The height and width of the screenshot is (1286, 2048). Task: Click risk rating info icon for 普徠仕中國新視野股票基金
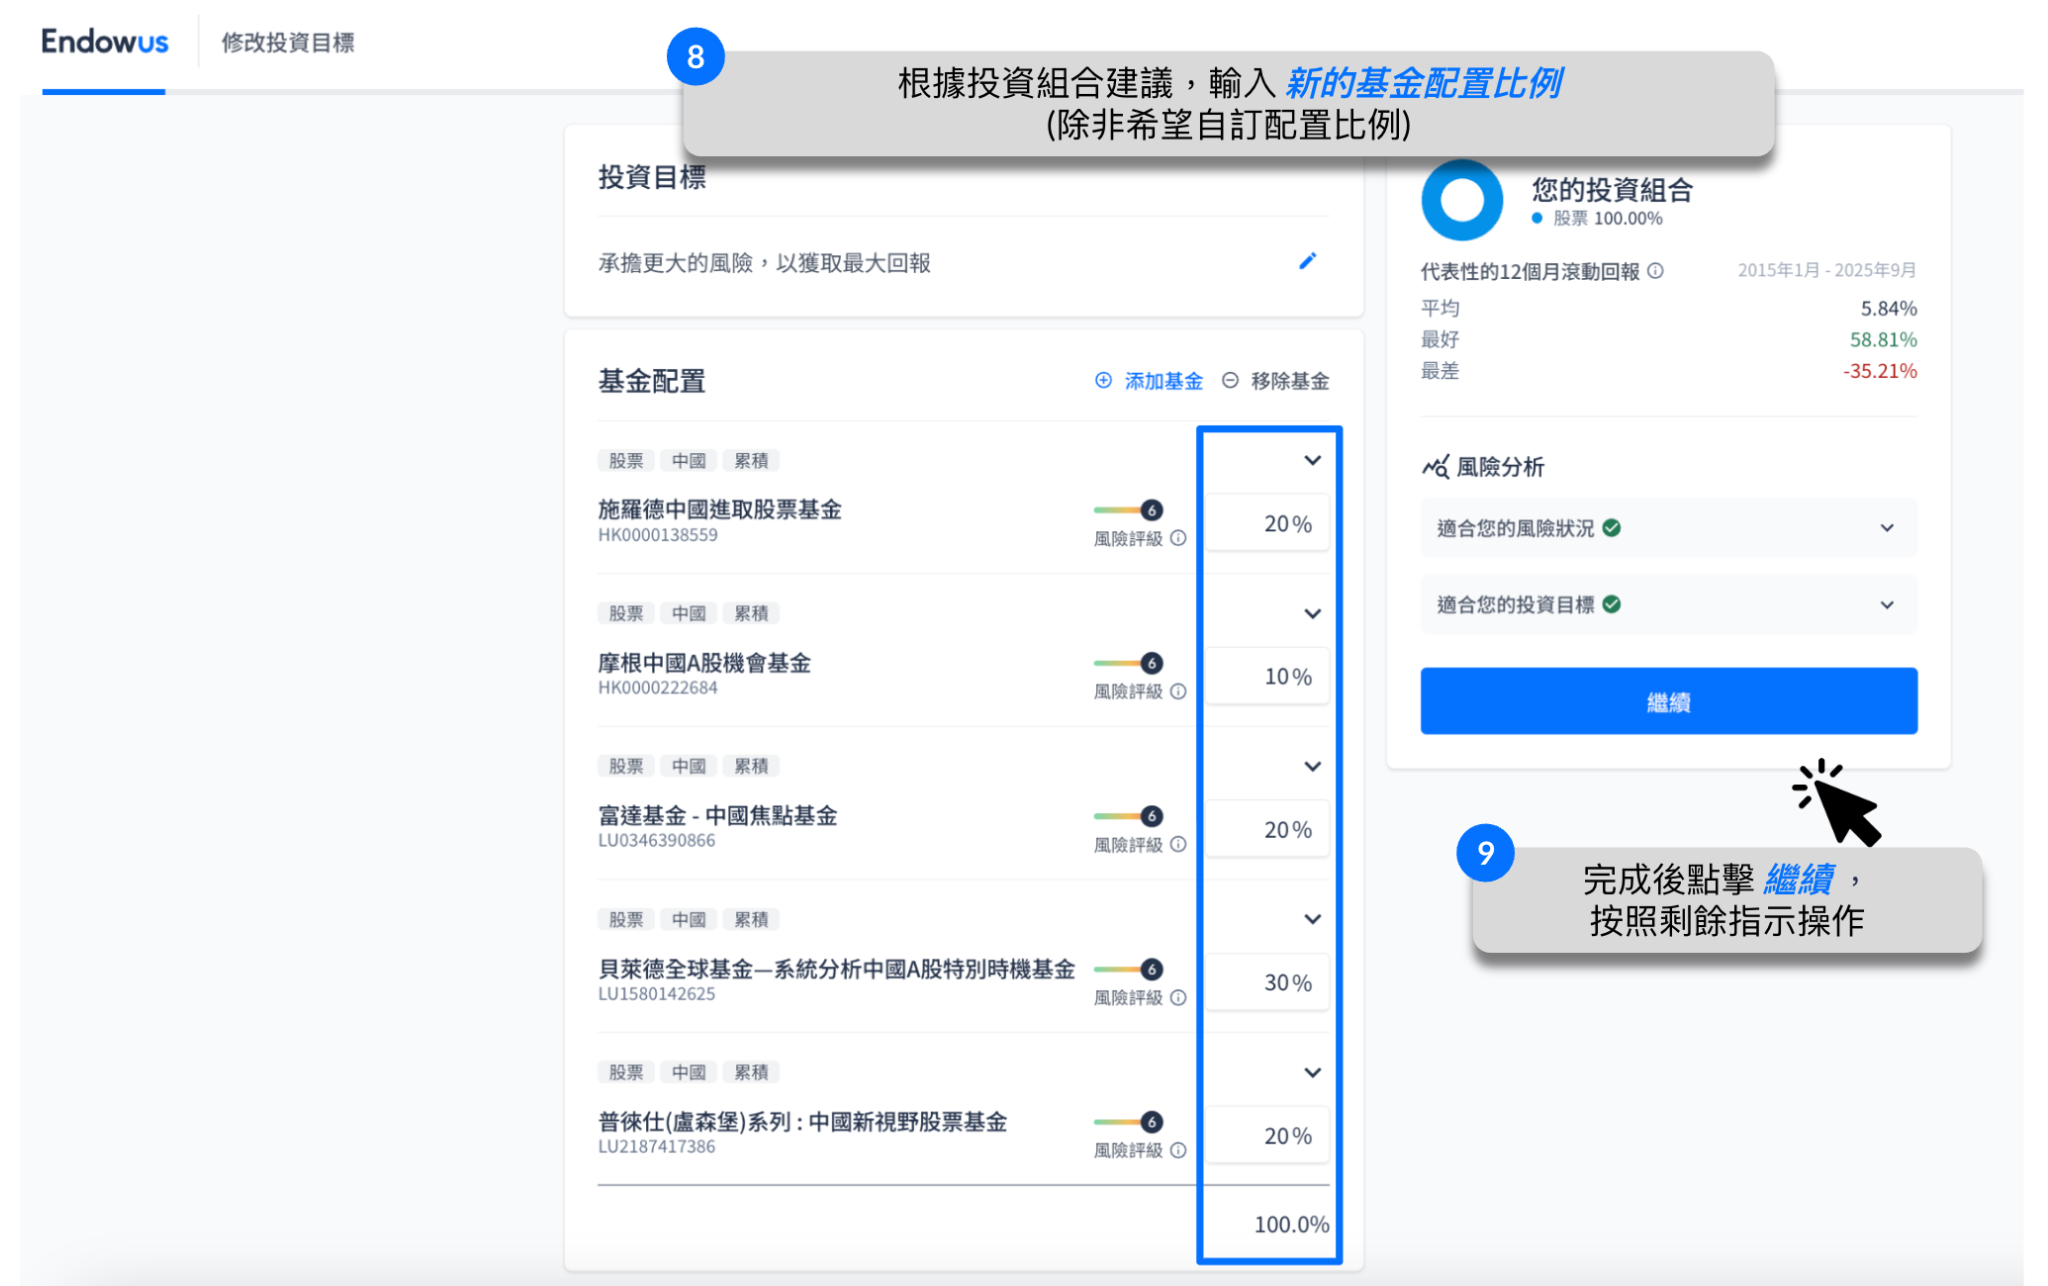coord(1178,1150)
